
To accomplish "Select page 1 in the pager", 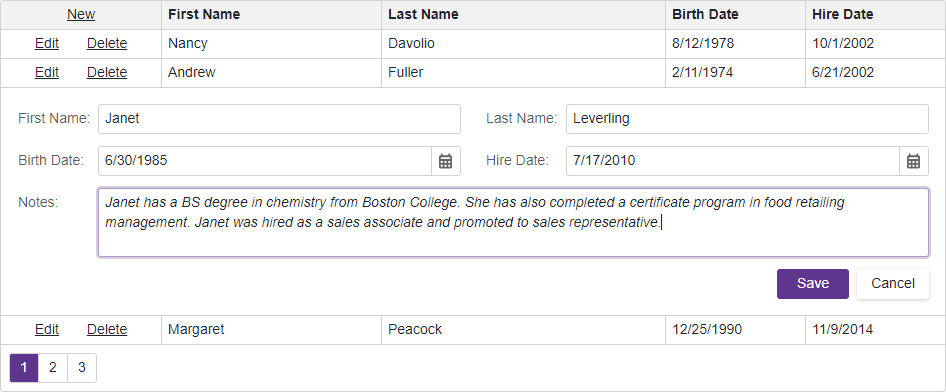I will [24, 368].
